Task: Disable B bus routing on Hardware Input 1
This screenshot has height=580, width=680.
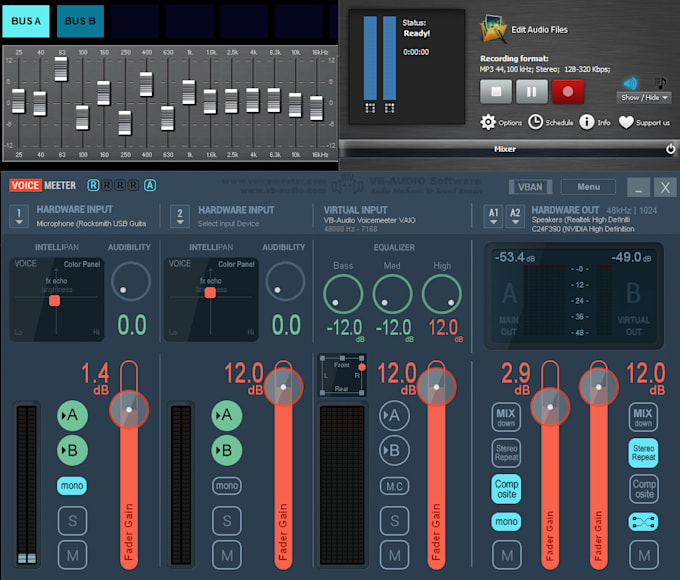Action: (x=72, y=450)
